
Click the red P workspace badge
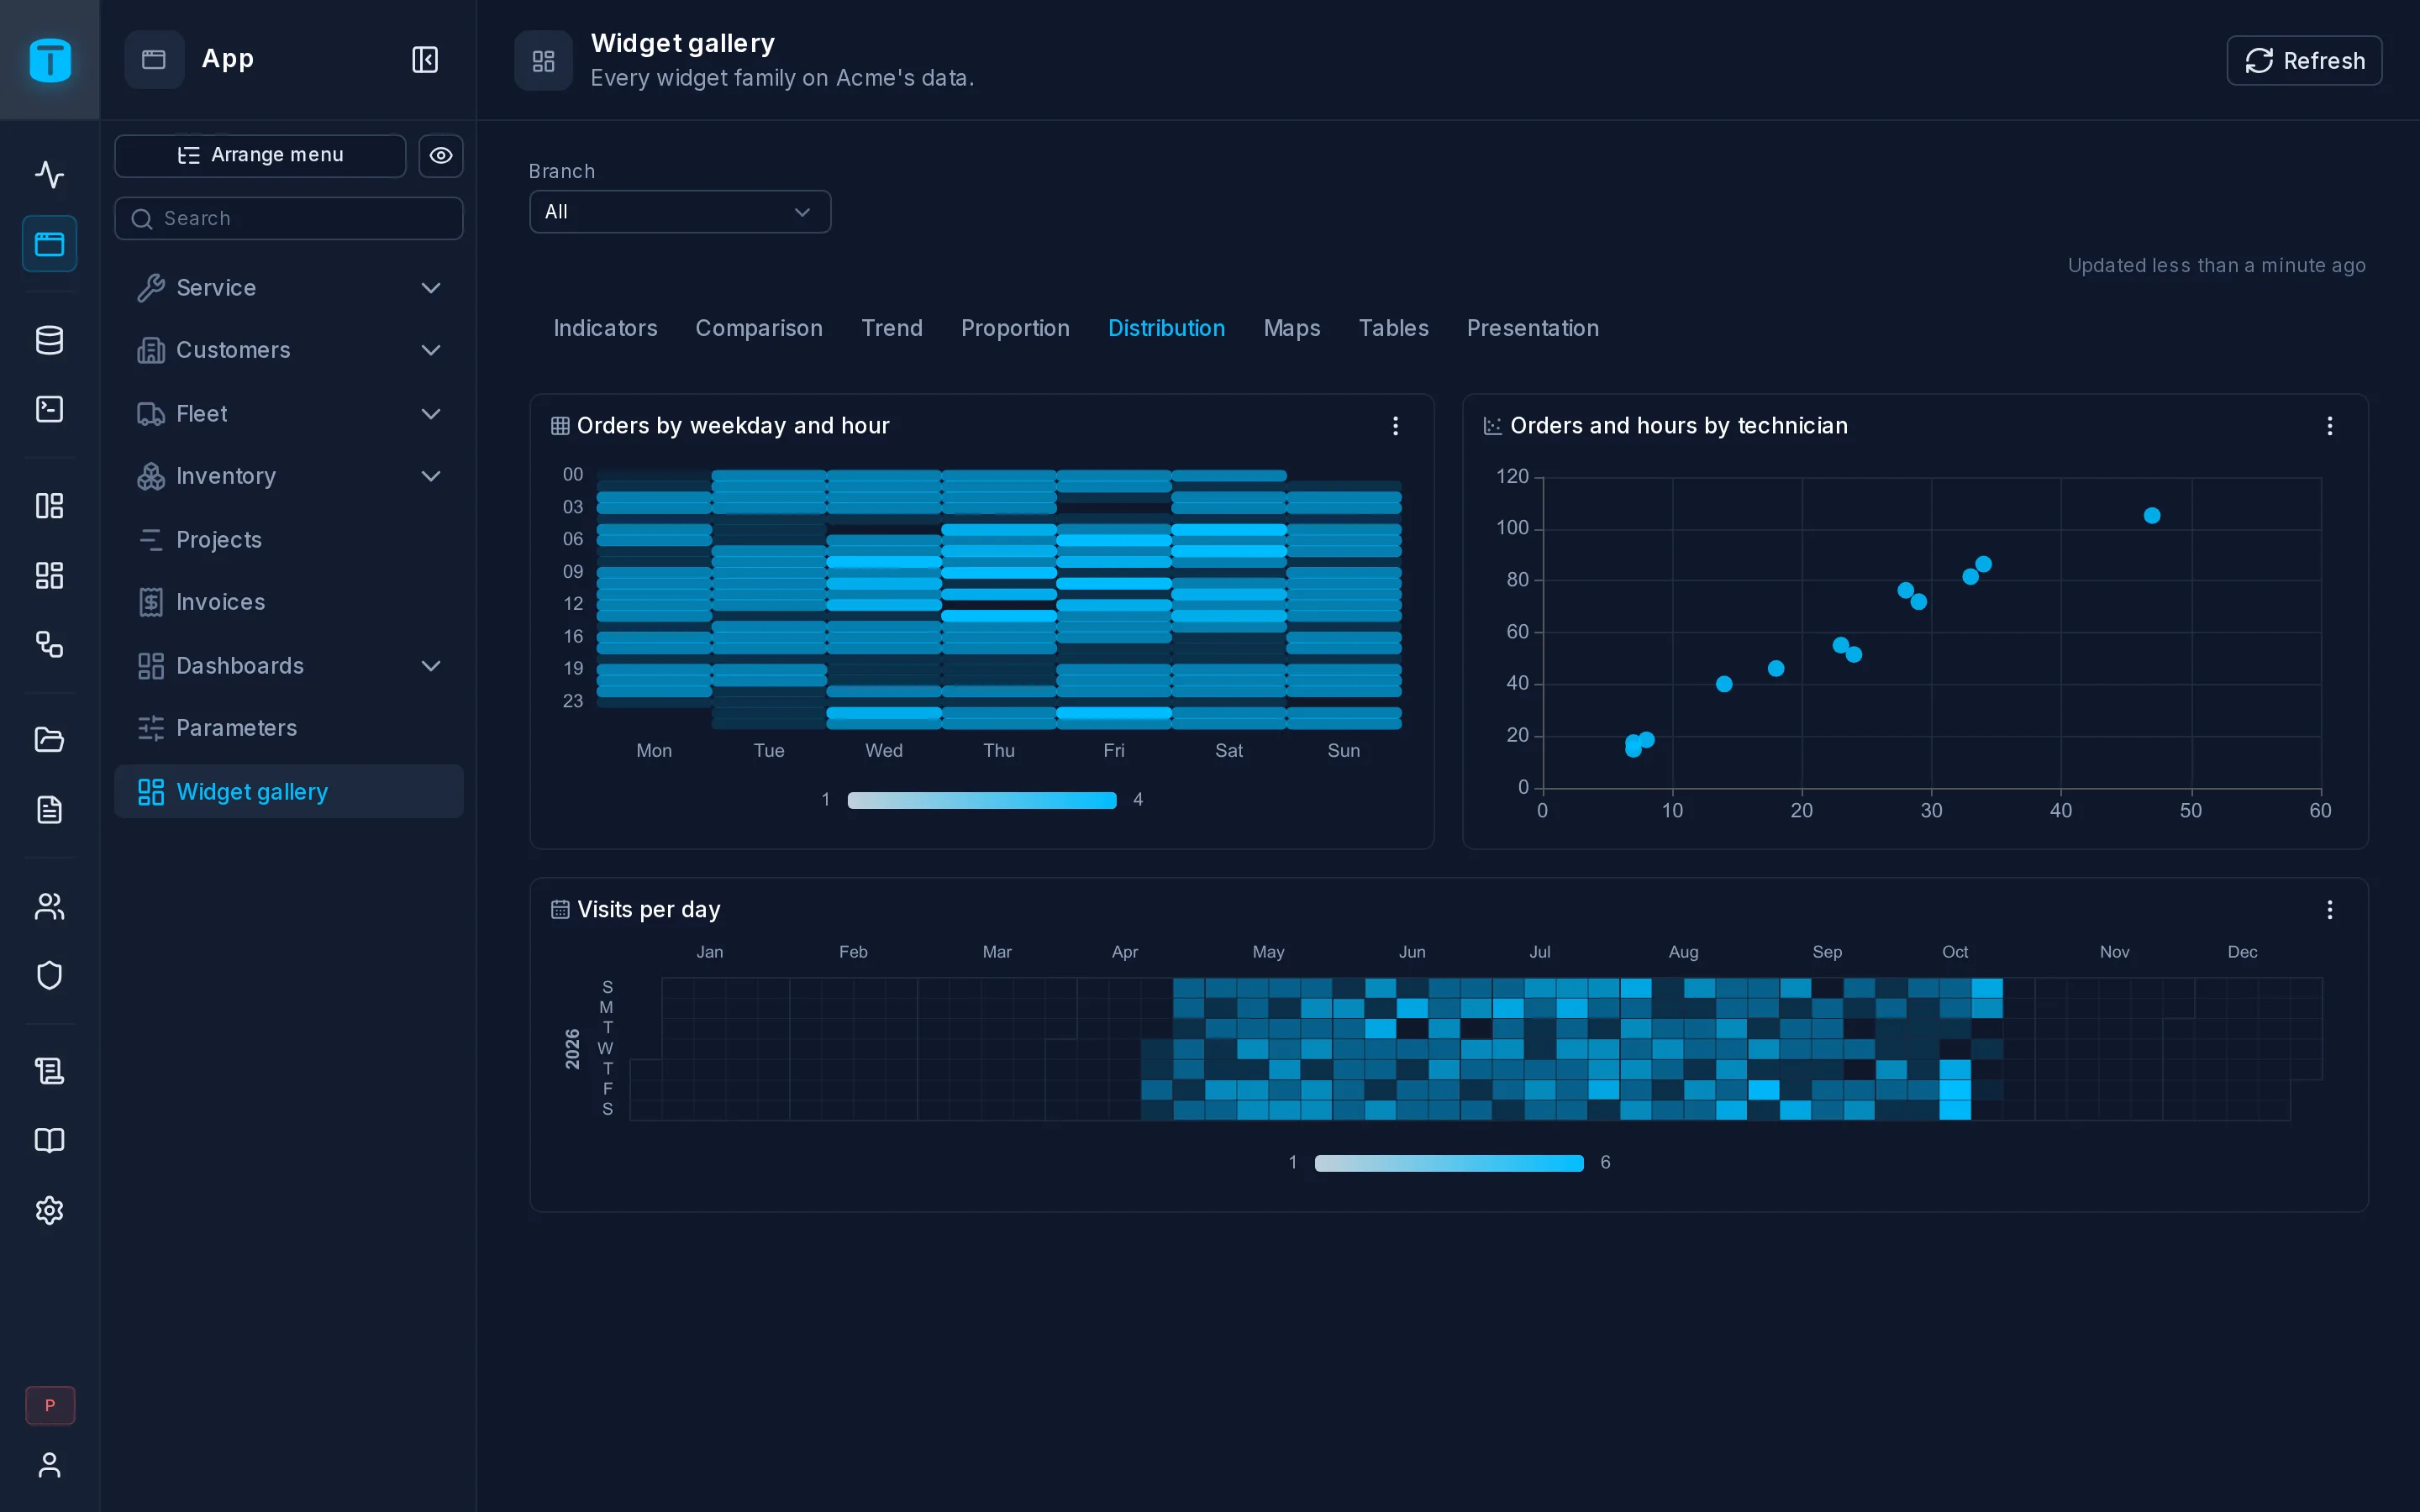pyautogui.click(x=50, y=1405)
